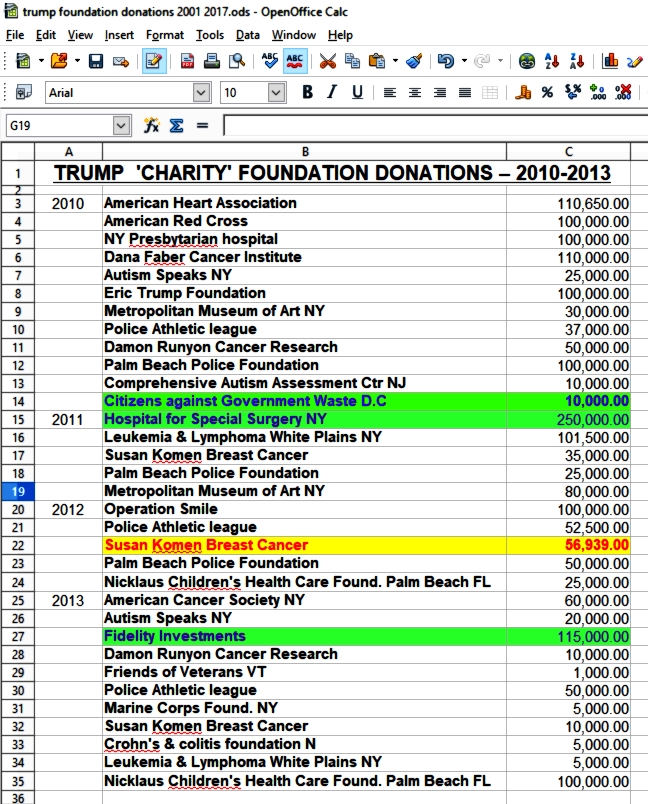This screenshot has height=804, width=648.
Task: Toggle Underline formatting
Action: pos(357,92)
